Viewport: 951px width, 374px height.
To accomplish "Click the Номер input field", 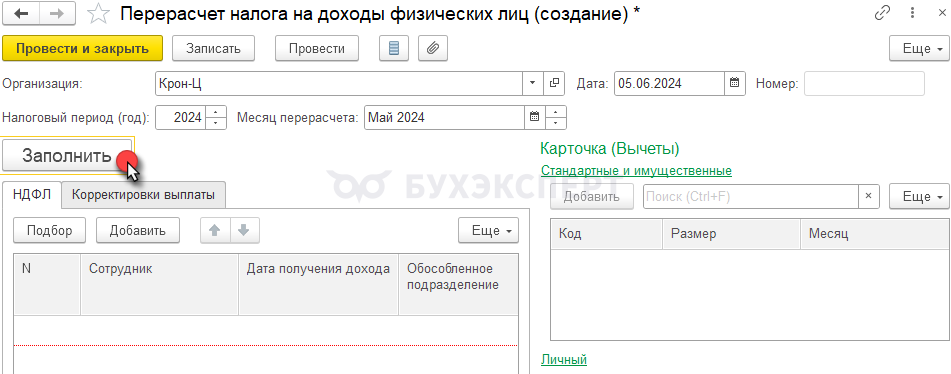I will [864, 84].
